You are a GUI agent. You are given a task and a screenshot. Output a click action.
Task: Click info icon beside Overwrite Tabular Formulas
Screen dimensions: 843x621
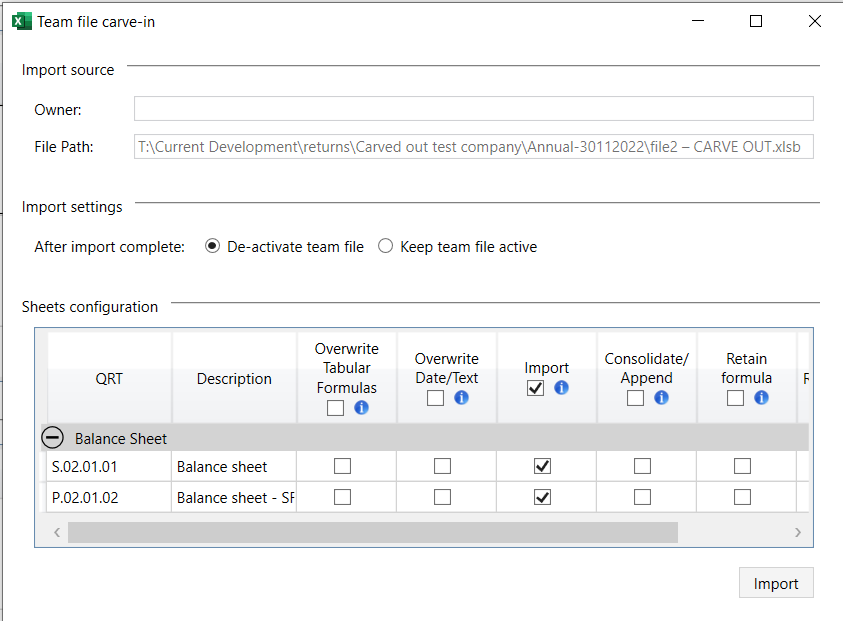362,407
